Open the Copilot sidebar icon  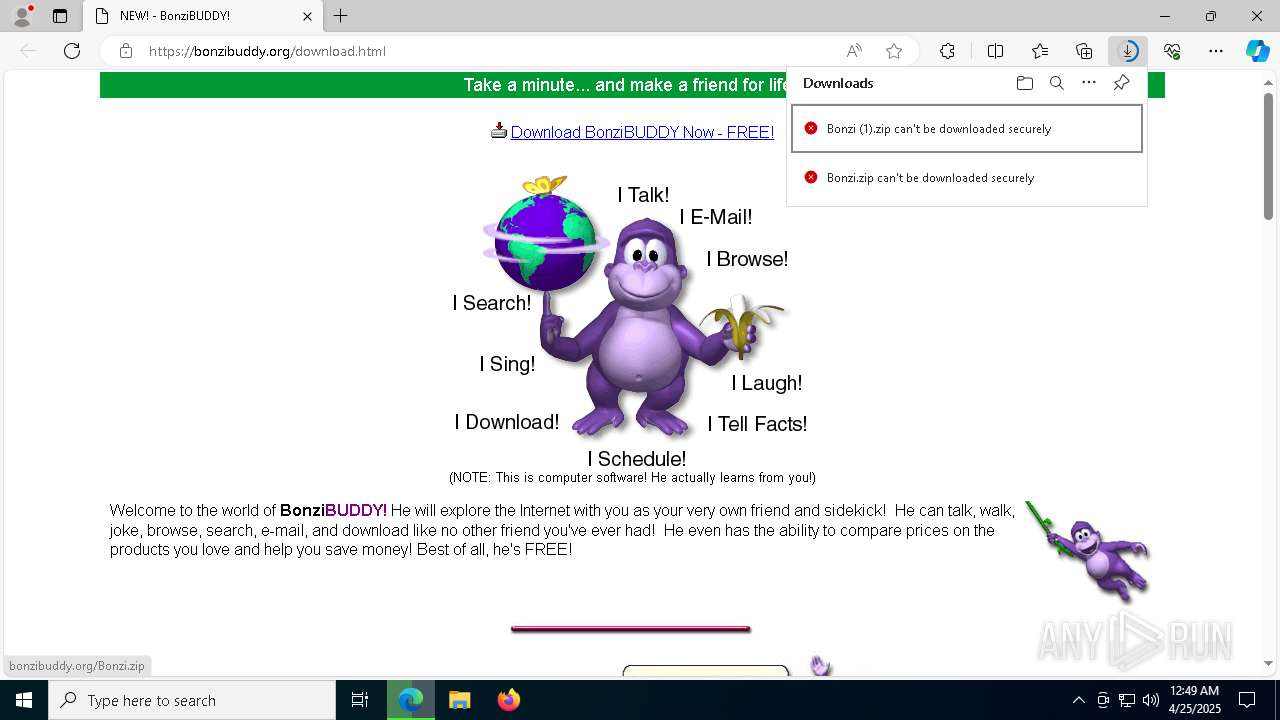tap(1257, 51)
